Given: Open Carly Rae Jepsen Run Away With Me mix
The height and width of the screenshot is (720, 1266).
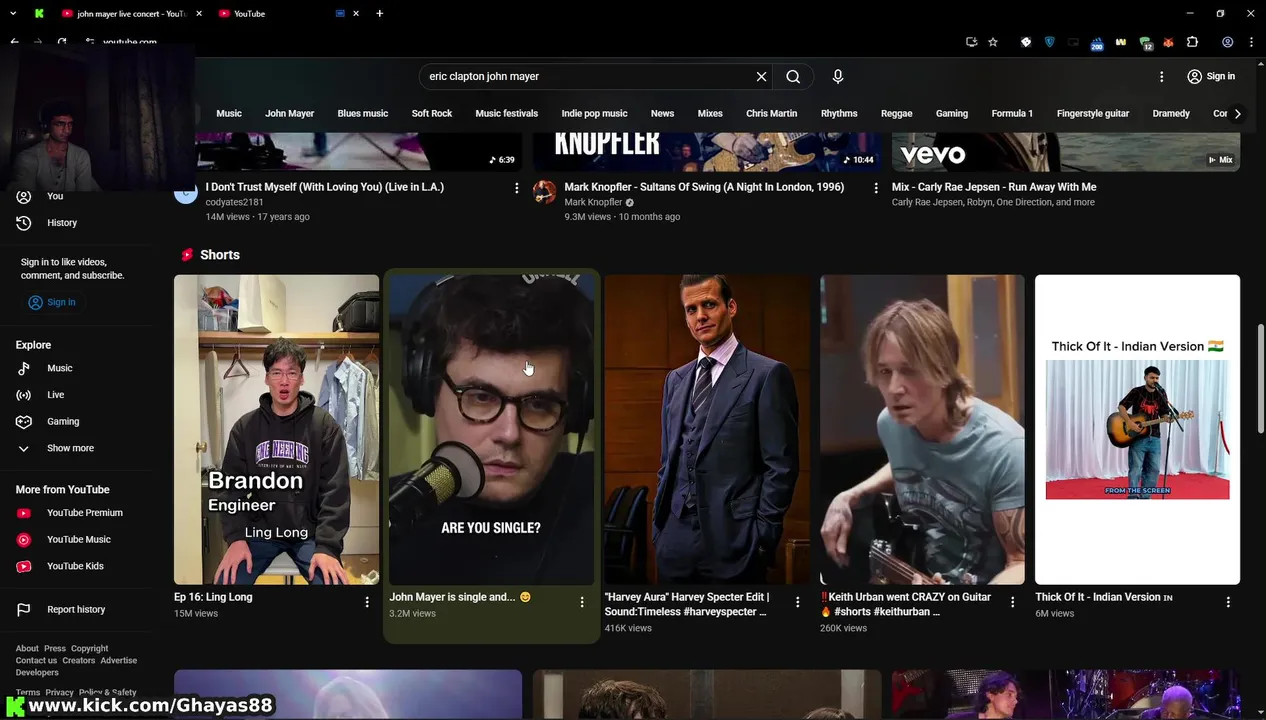Looking at the screenshot, I should [x=994, y=187].
